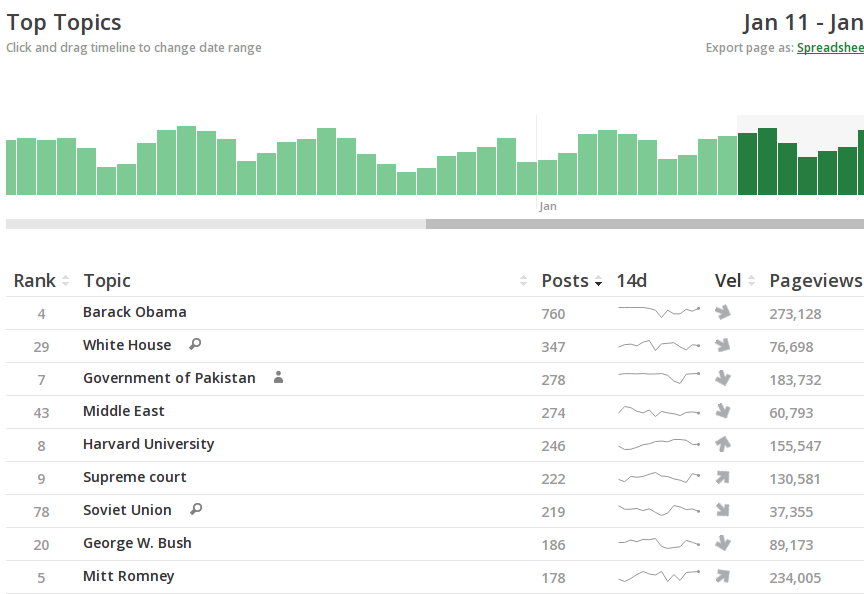Sort the table by Vel column
The height and width of the screenshot is (594, 864).
coord(734,281)
